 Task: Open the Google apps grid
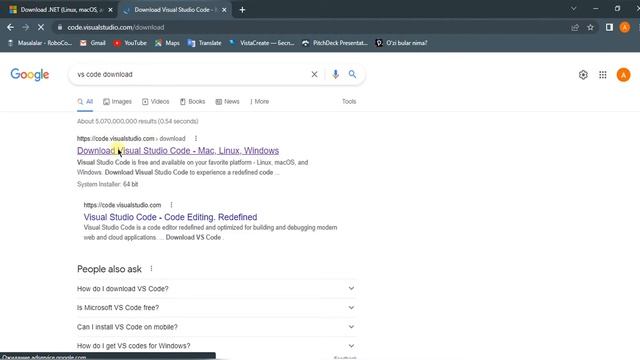pyautogui.click(x=602, y=75)
